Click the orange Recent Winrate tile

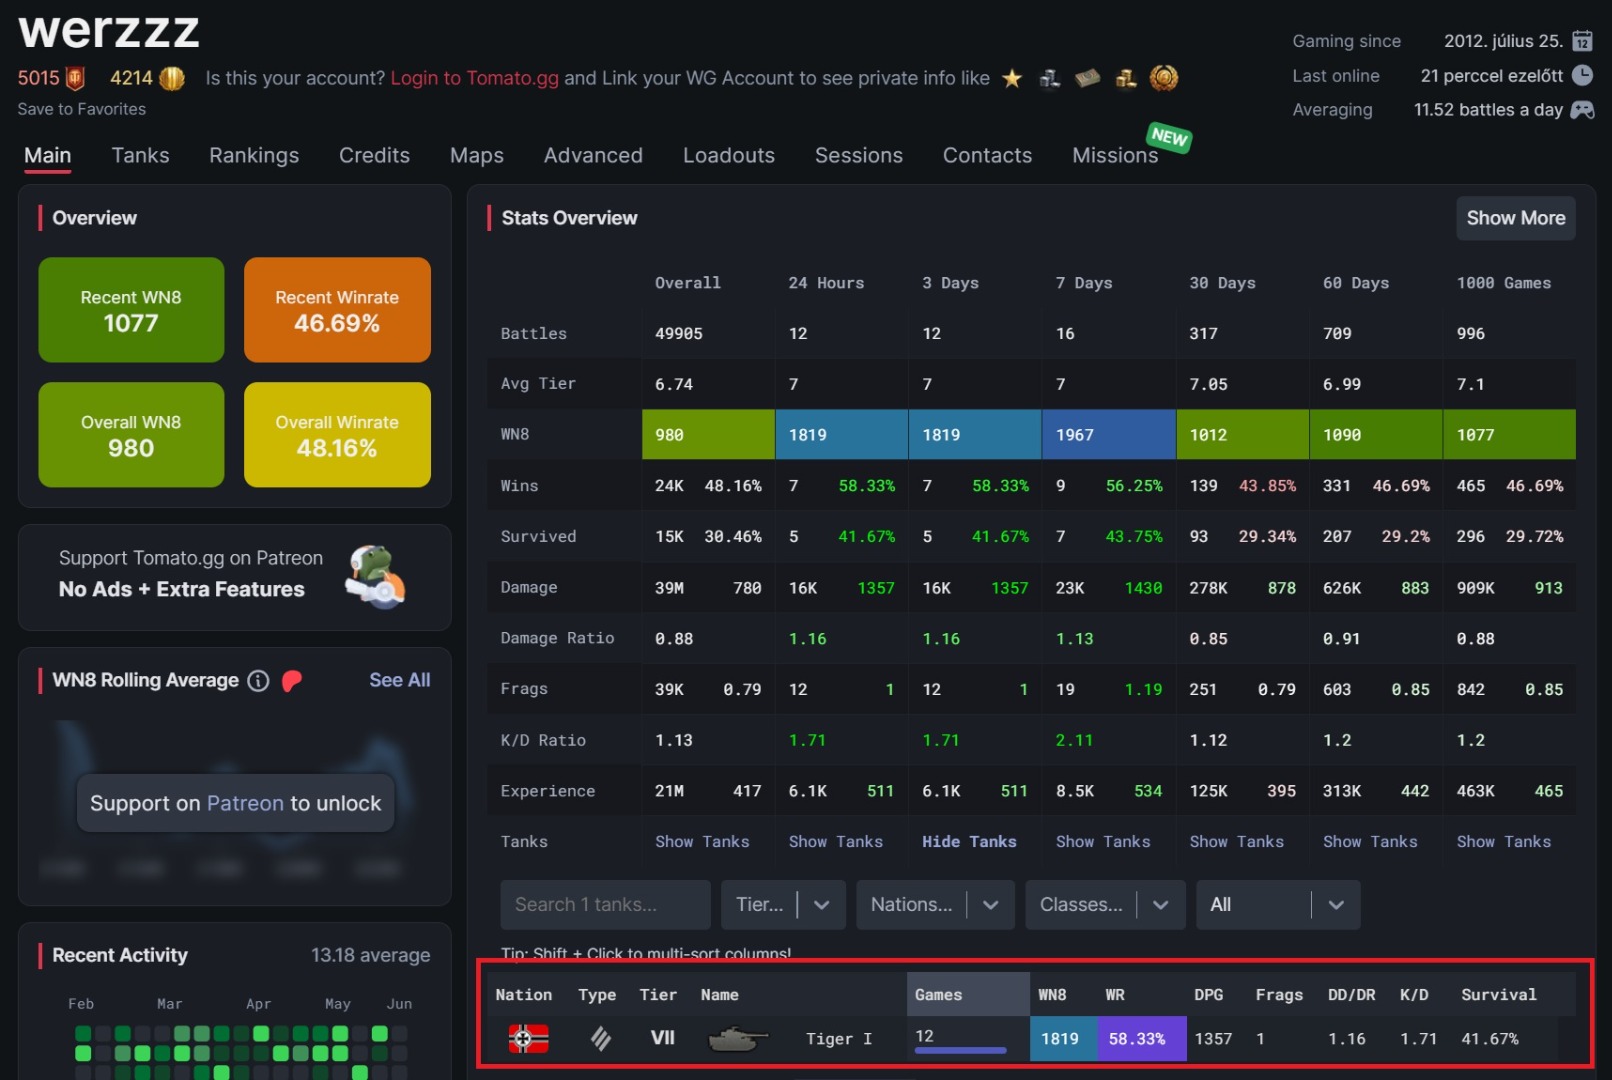click(337, 310)
